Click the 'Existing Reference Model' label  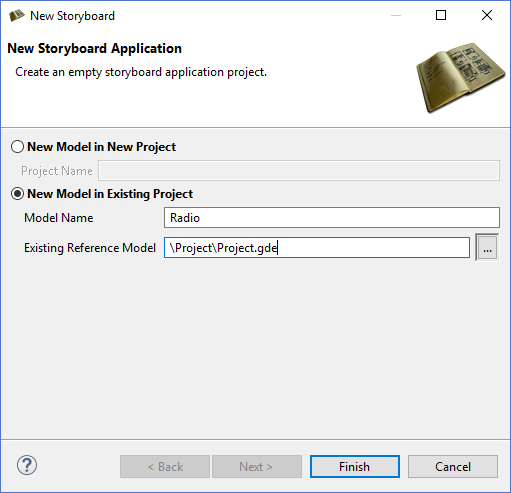pos(90,248)
